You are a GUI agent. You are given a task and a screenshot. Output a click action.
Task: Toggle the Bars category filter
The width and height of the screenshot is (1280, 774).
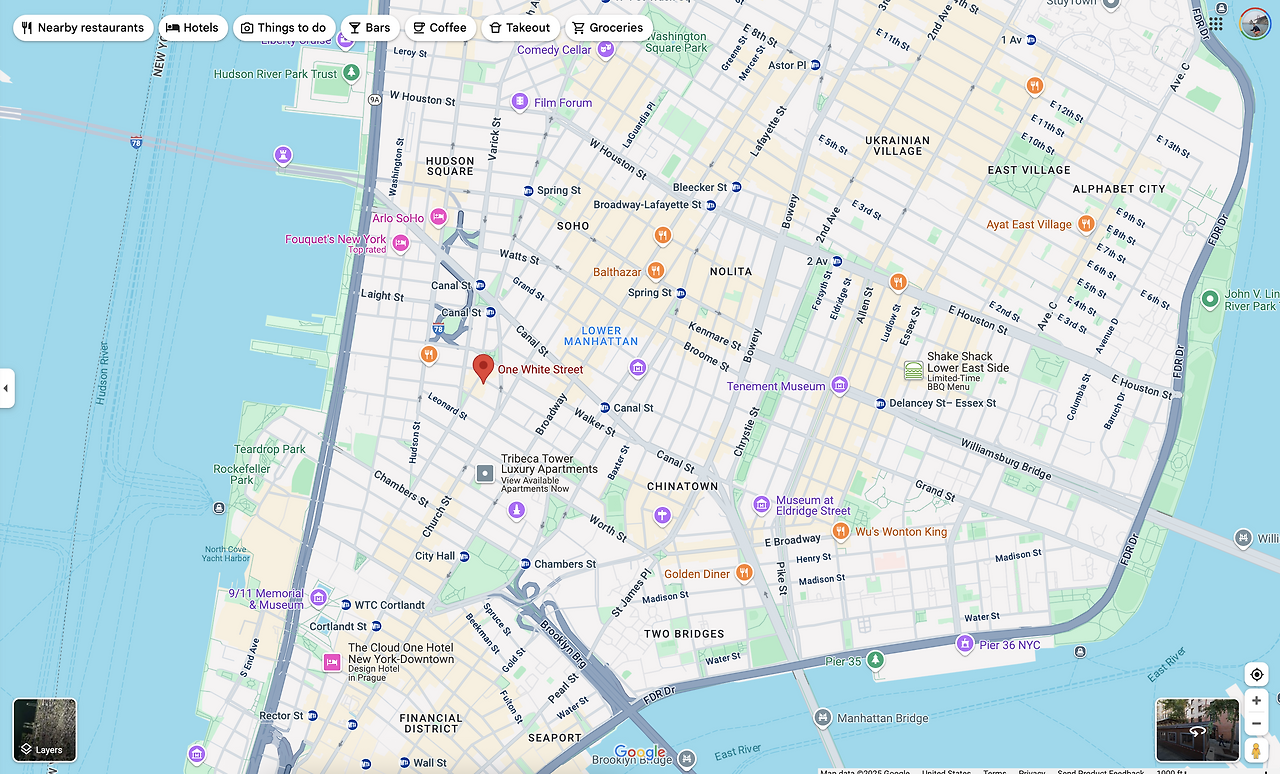pos(369,27)
